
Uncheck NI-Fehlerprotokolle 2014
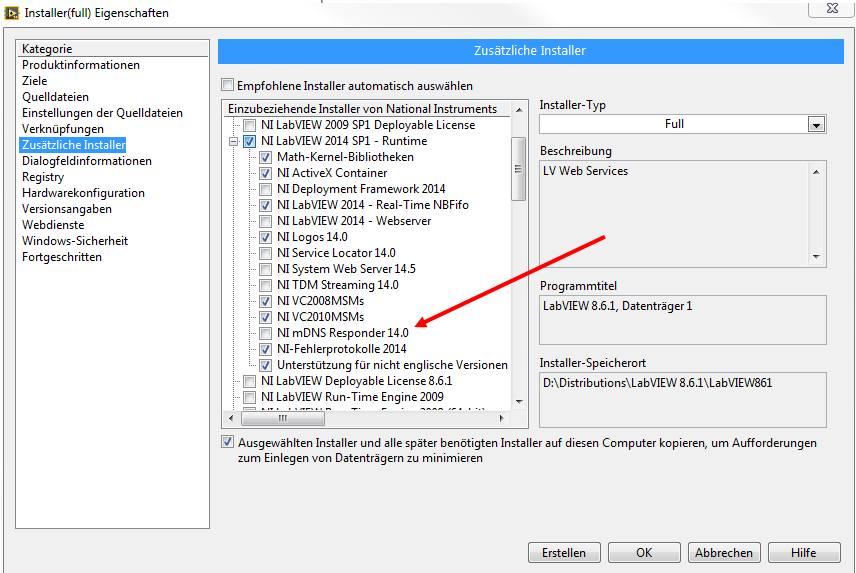[265, 349]
